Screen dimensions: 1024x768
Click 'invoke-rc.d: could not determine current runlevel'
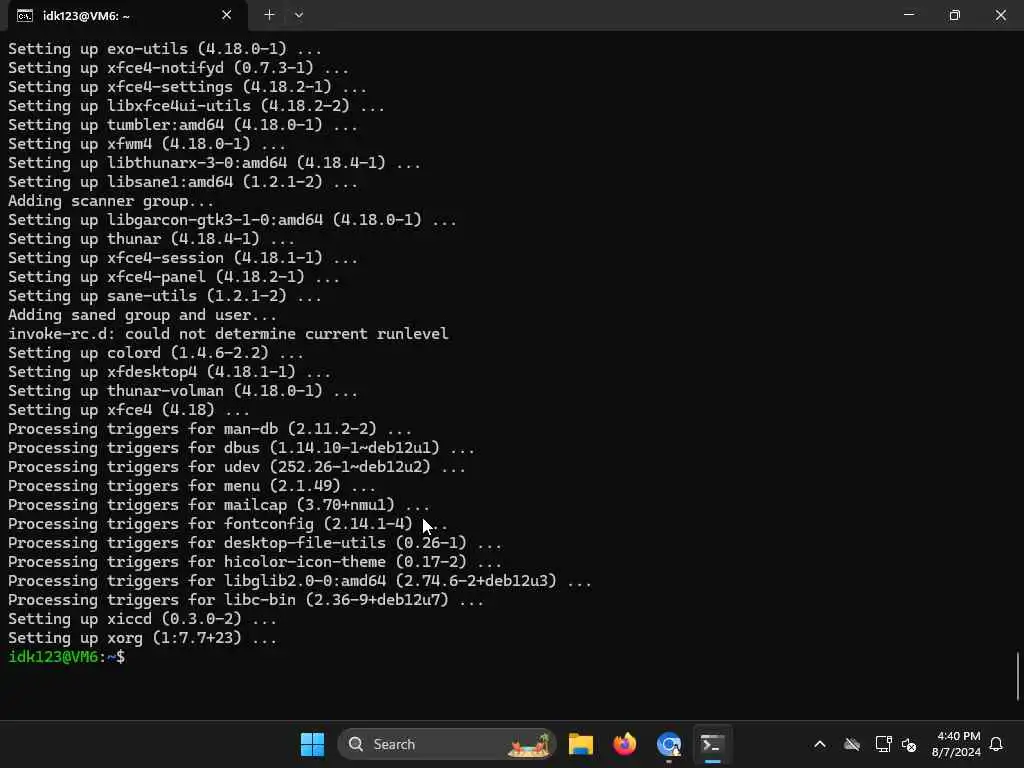228,334
